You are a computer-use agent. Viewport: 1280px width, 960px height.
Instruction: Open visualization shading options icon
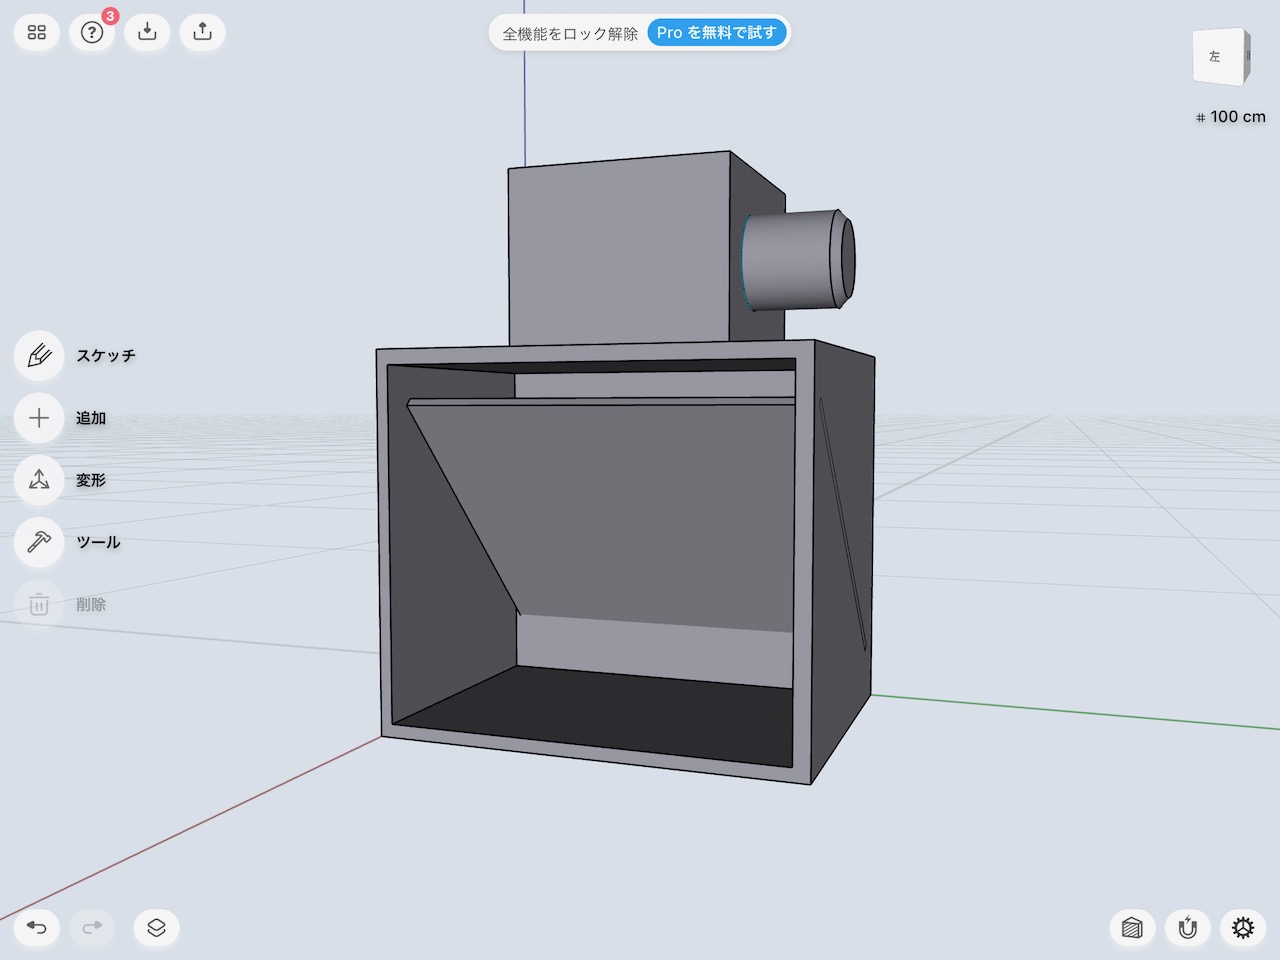tap(1132, 928)
